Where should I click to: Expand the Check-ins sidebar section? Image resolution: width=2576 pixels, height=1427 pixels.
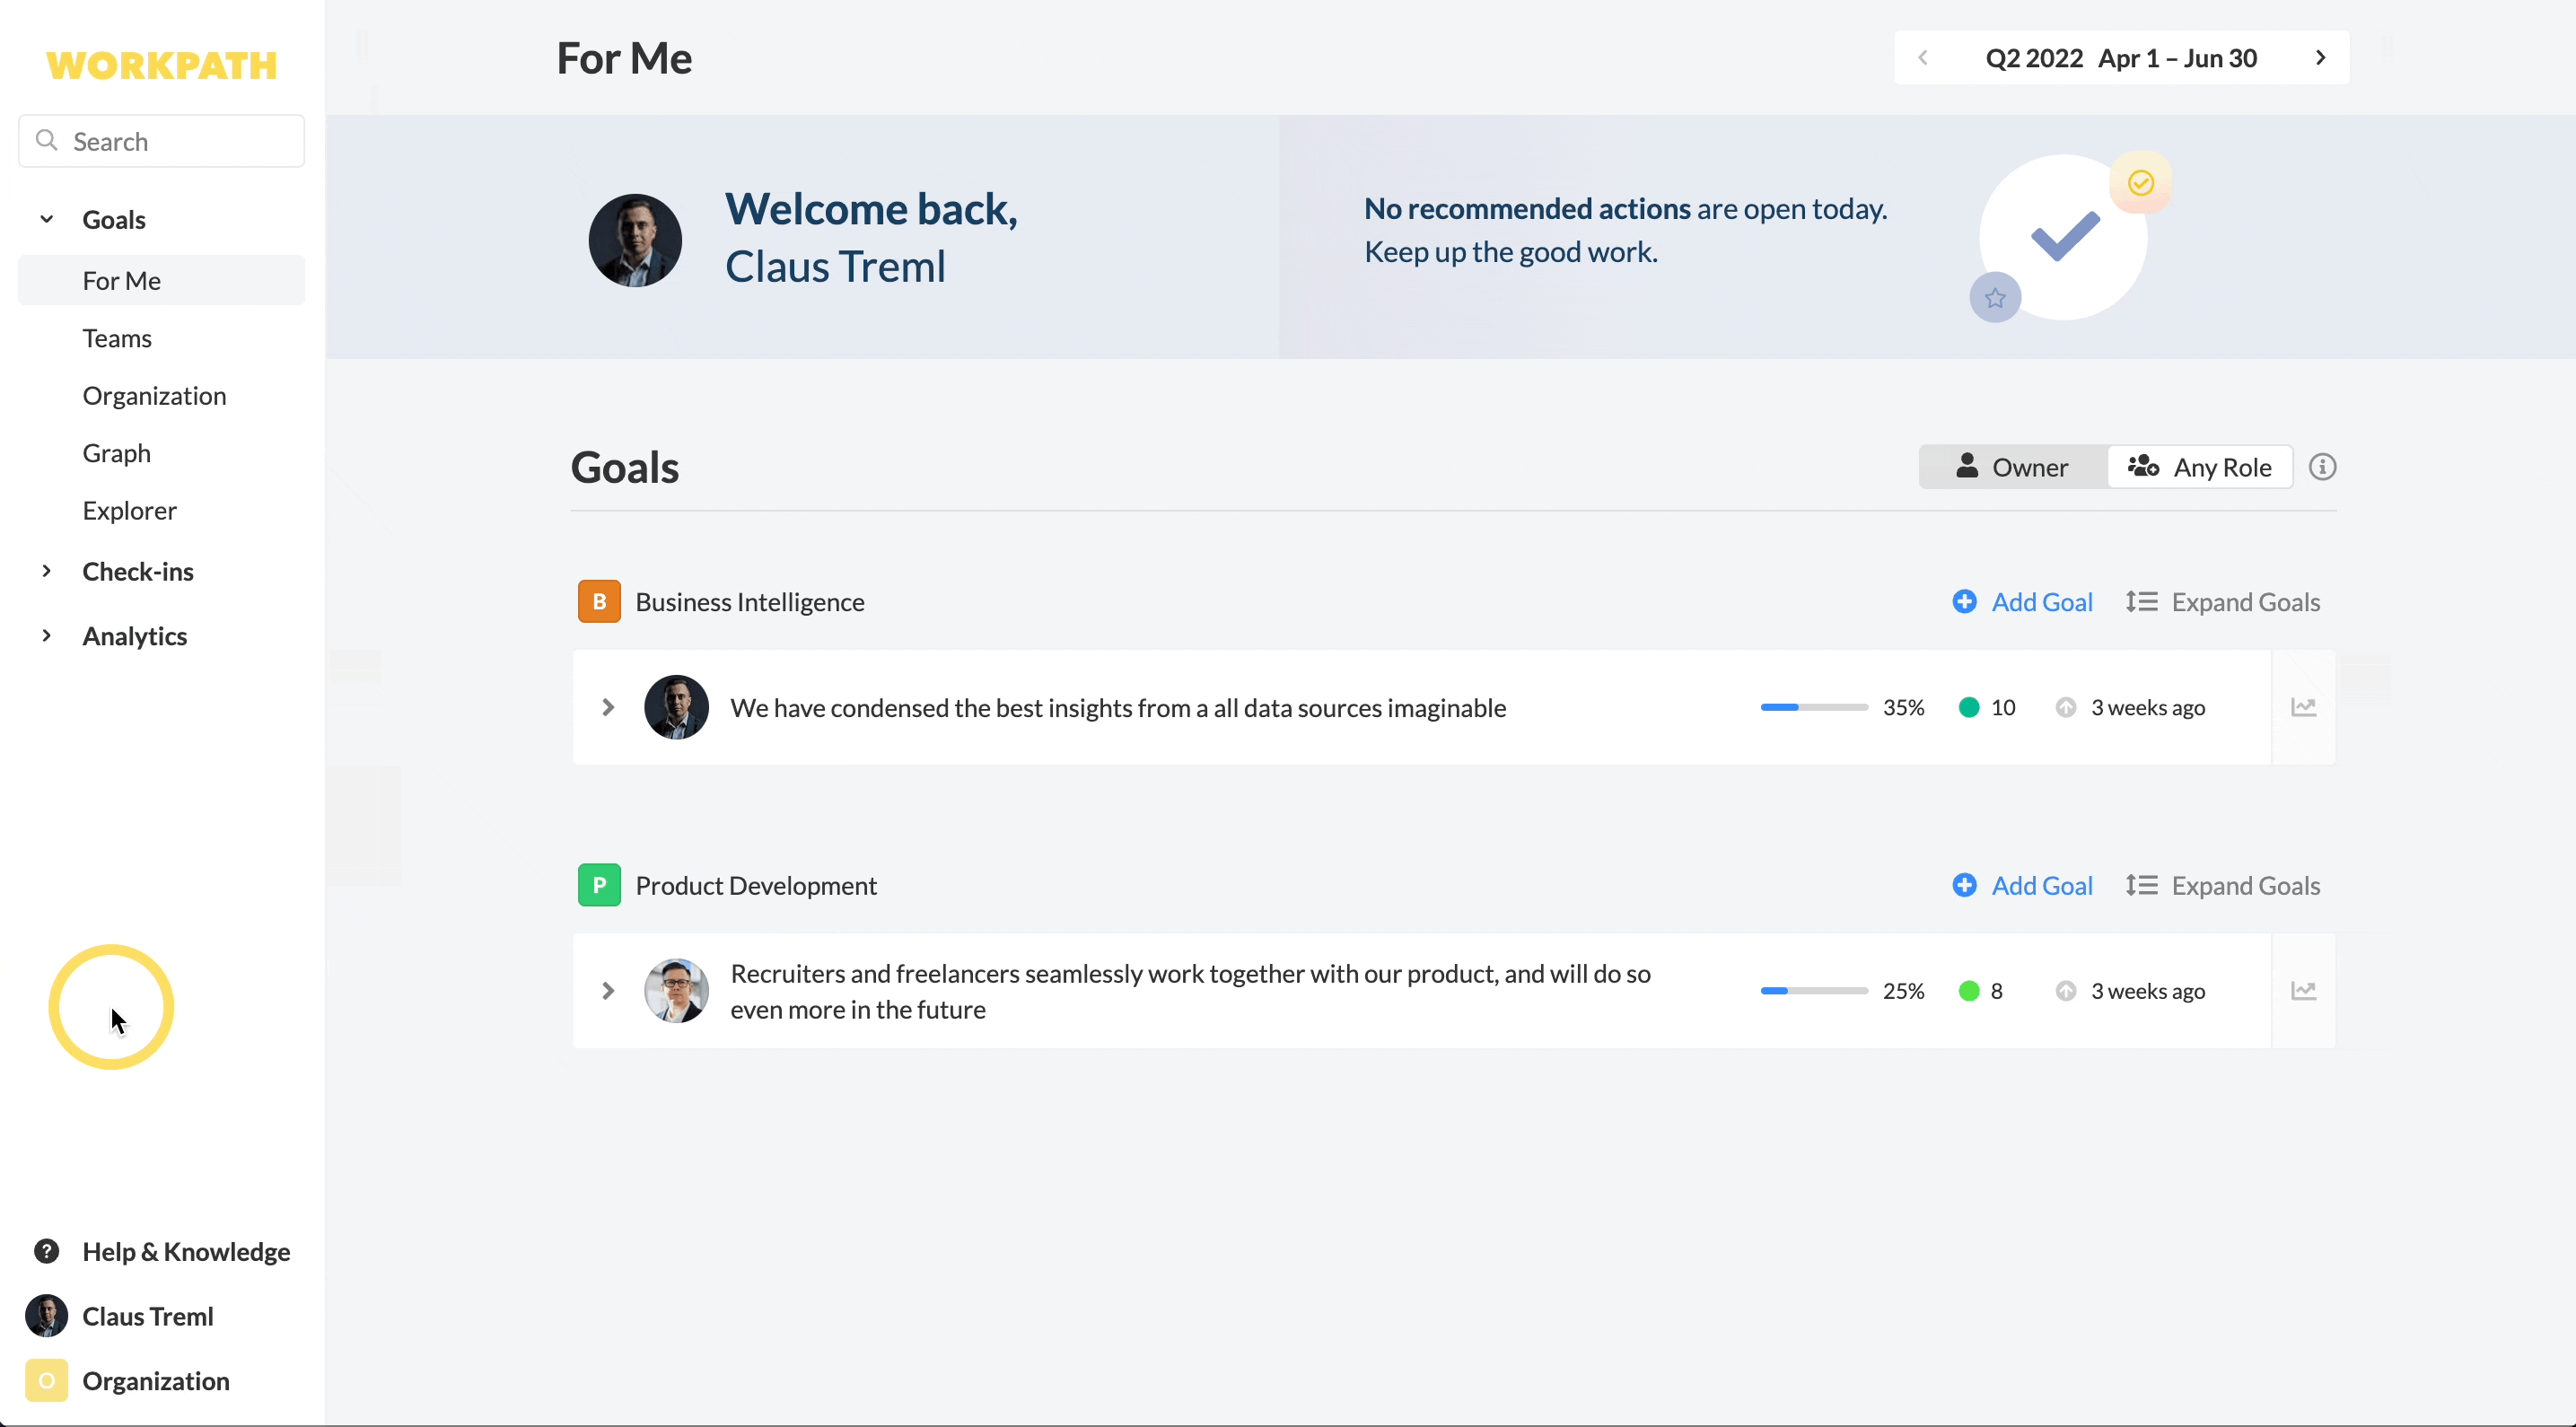[46, 571]
